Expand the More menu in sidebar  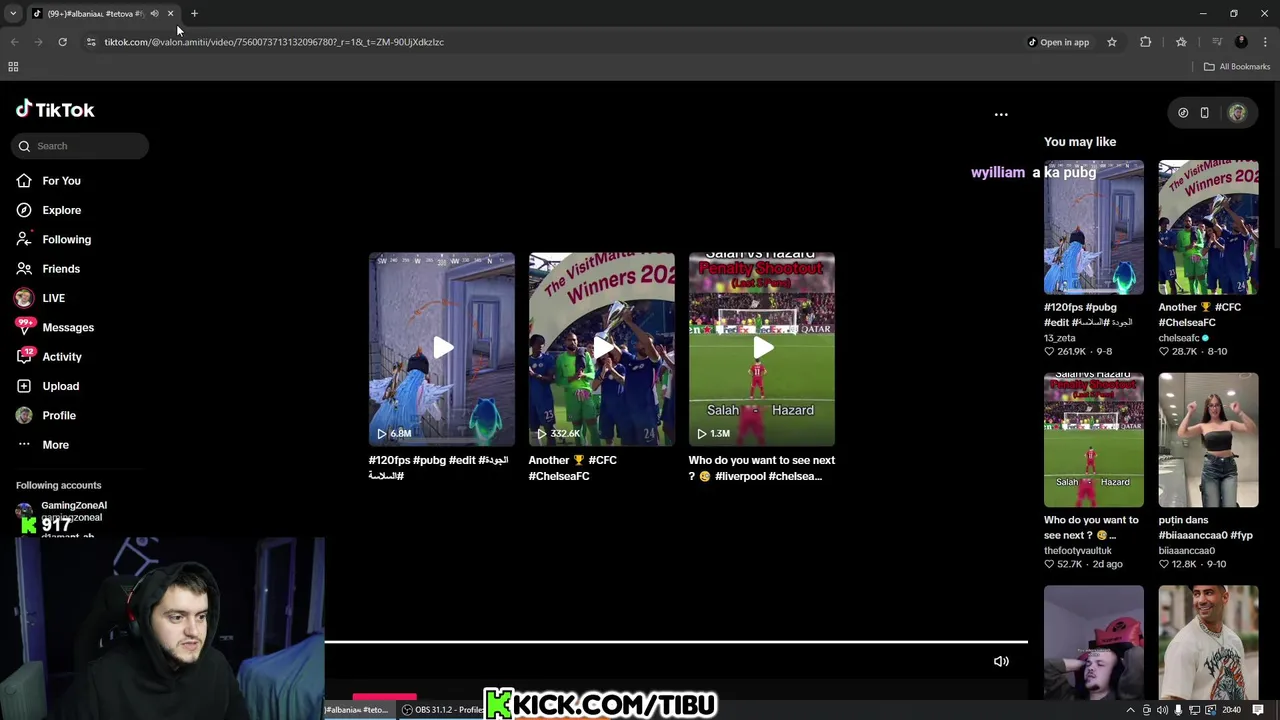pyautogui.click(x=42, y=444)
